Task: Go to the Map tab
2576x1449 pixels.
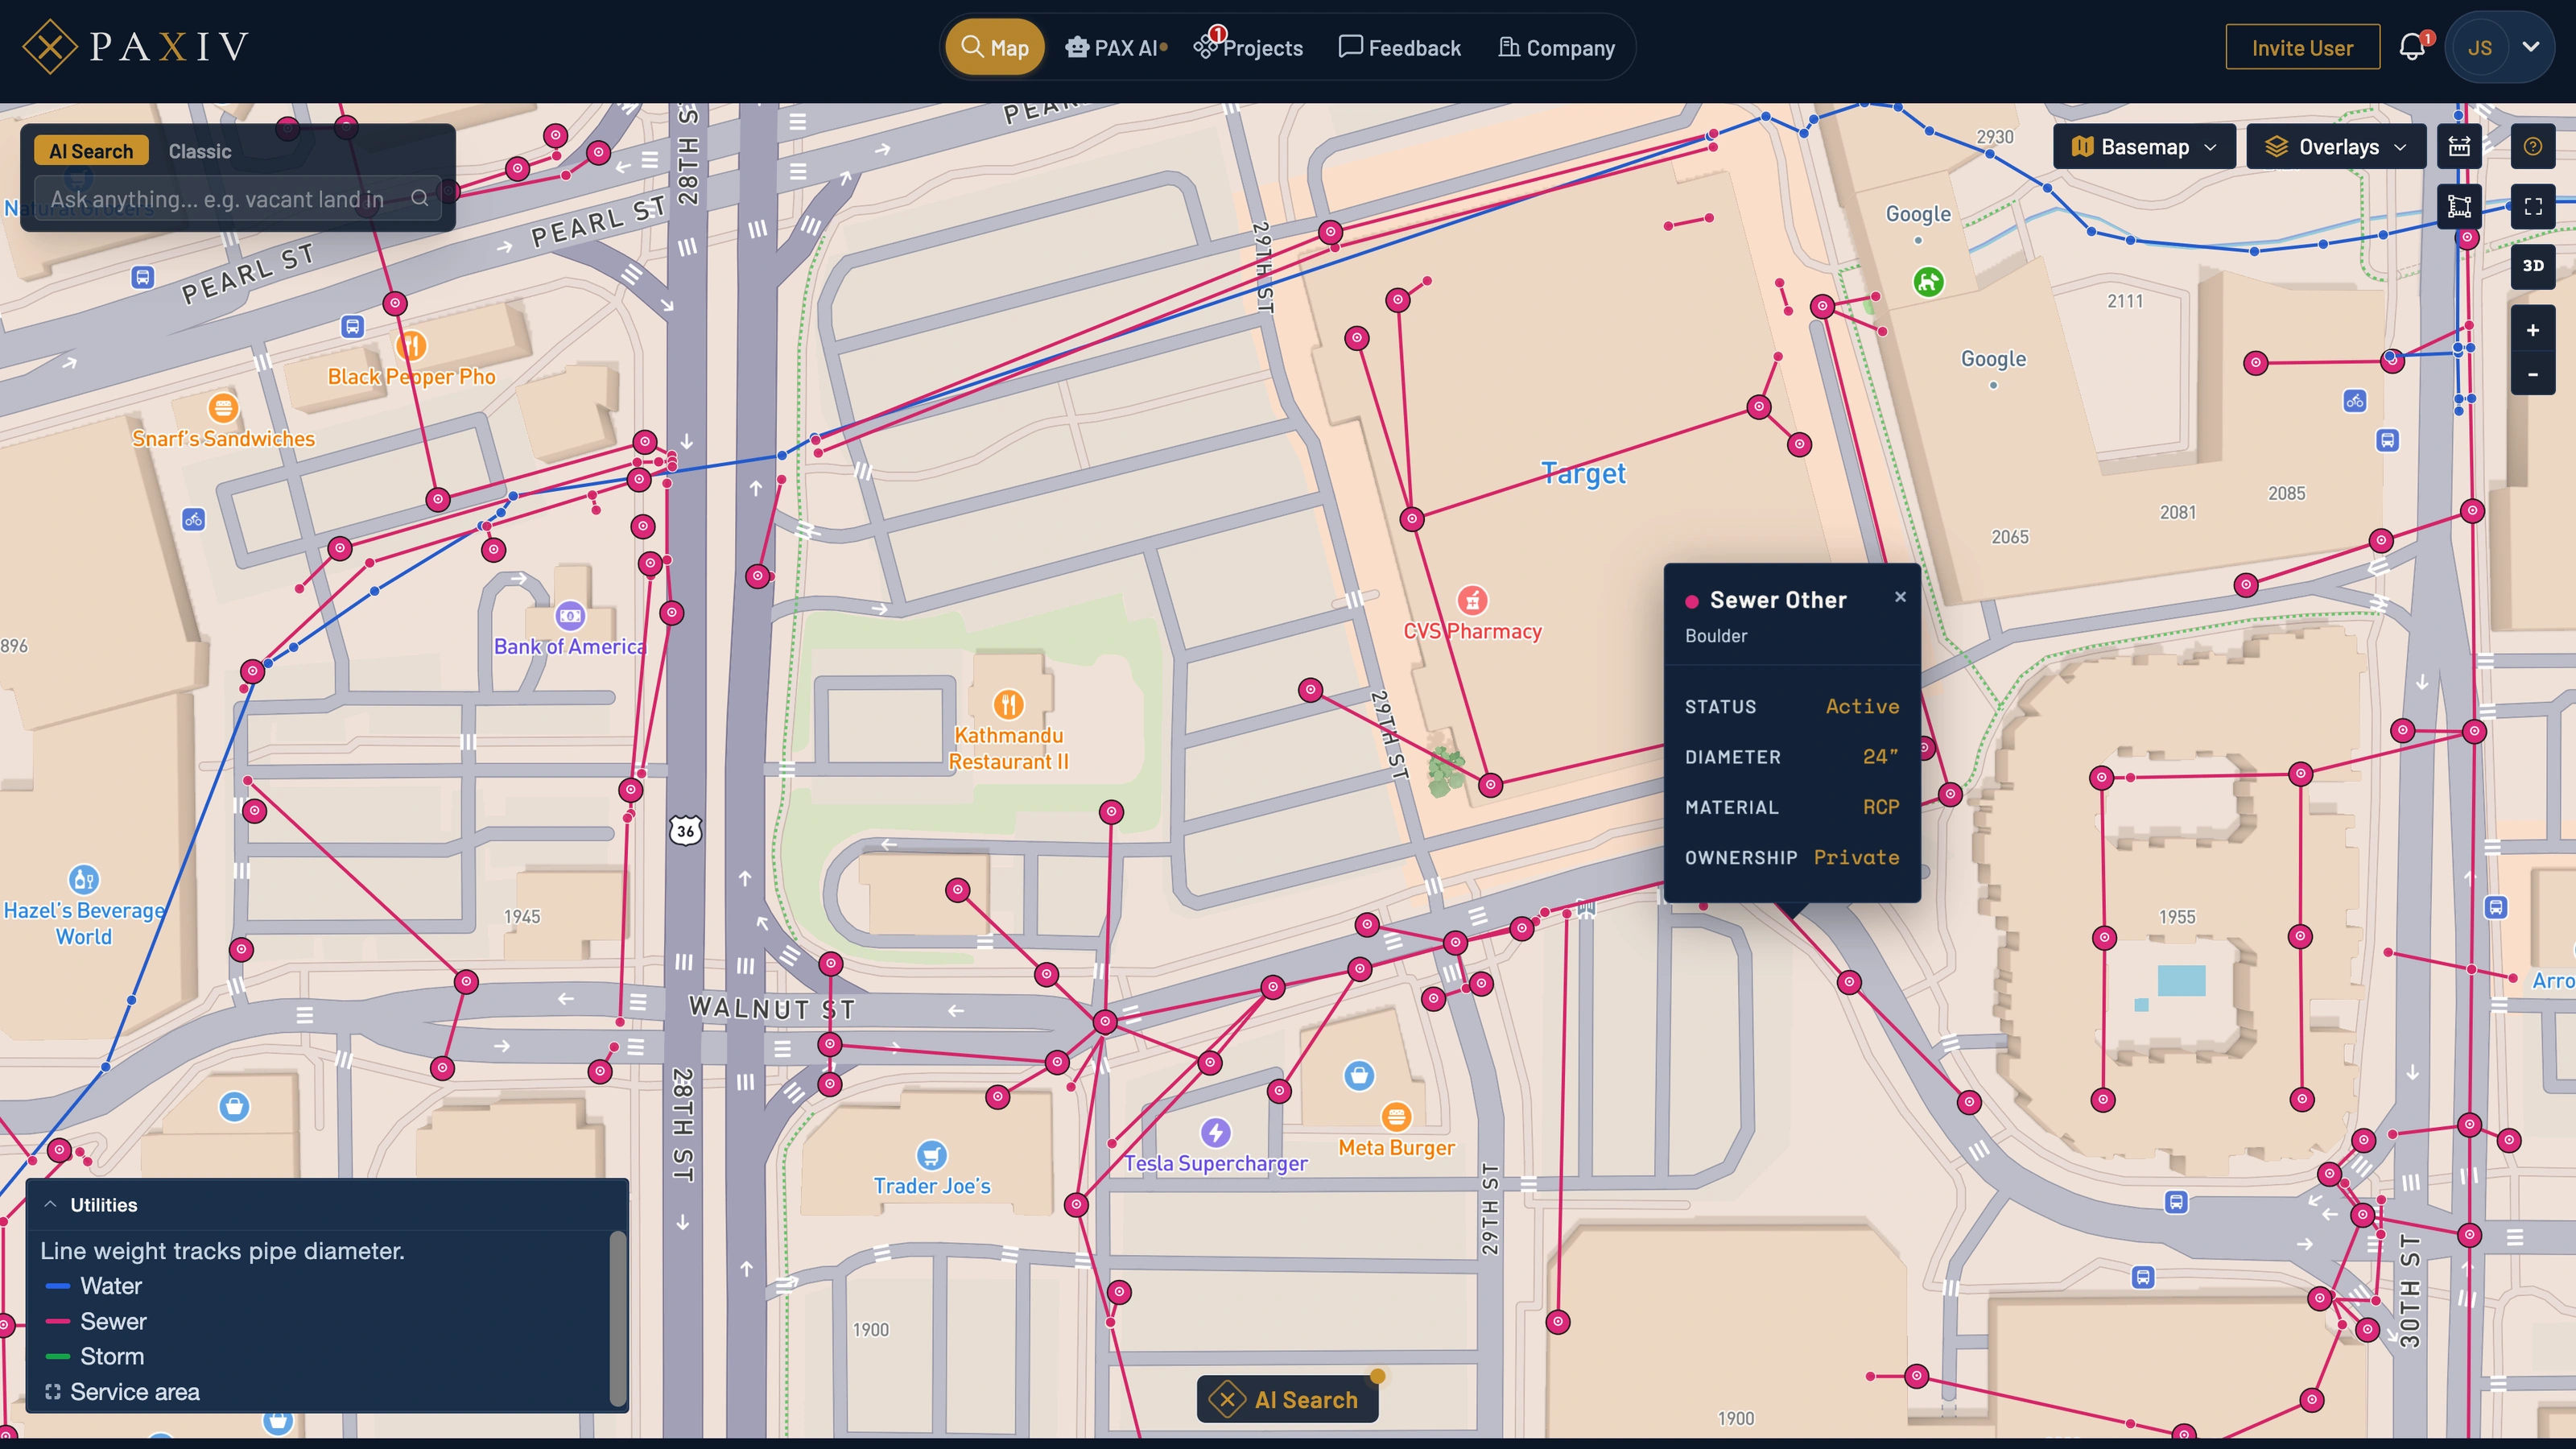Action: coord(995,47)
